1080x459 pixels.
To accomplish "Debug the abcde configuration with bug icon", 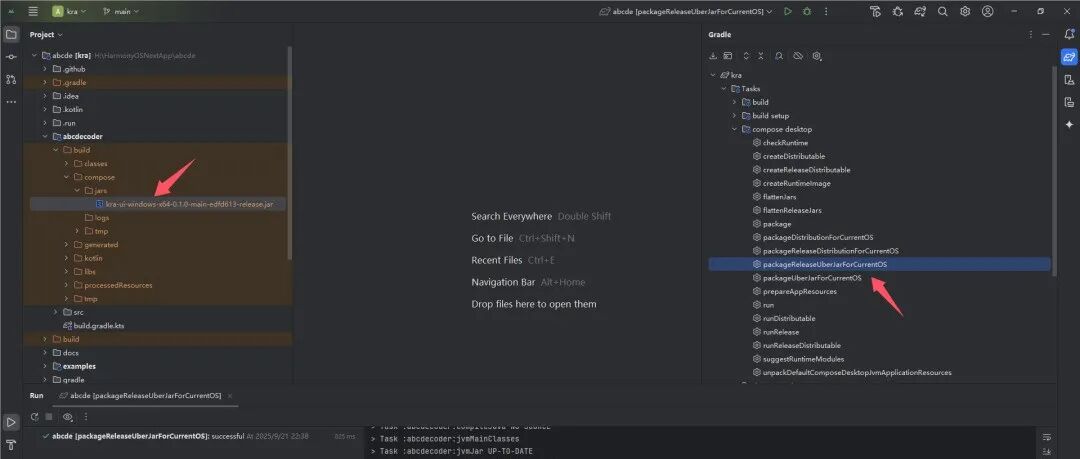I will coord(807,12).
